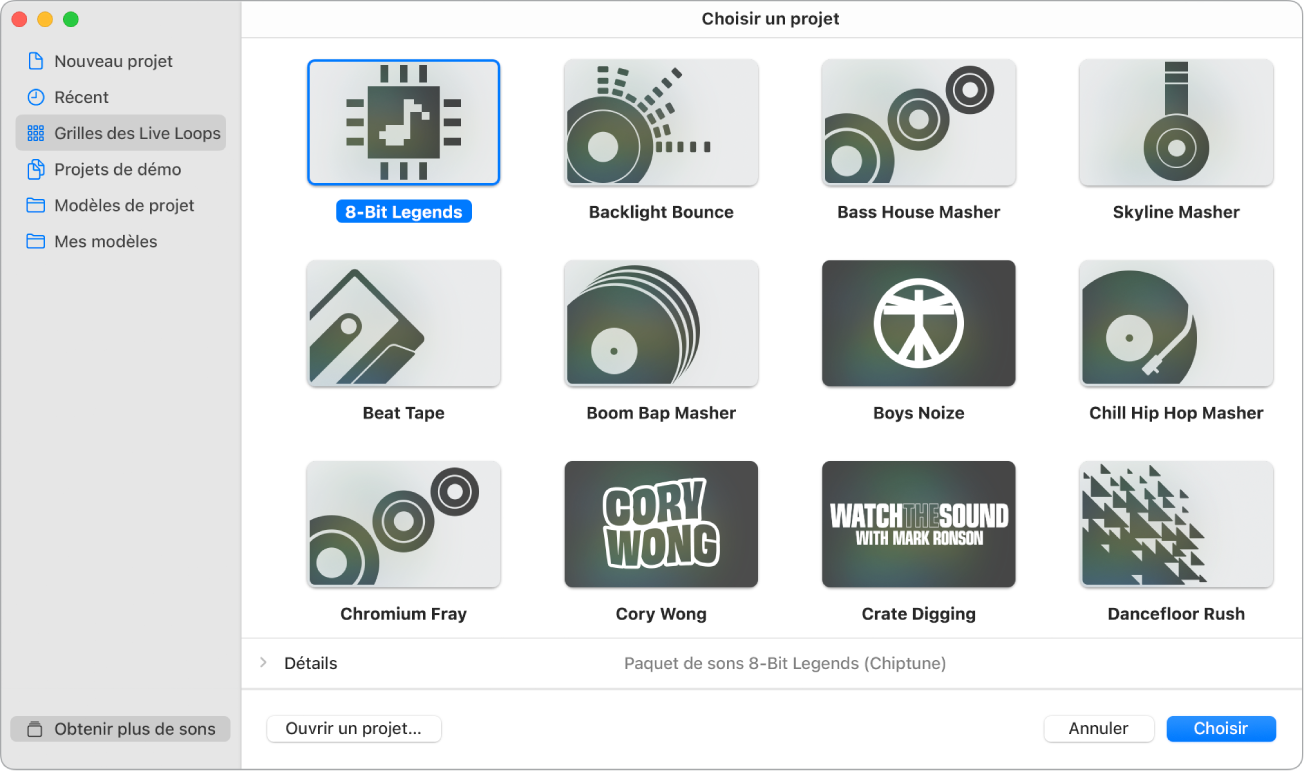Expand the Détails section
The height and width of the screenshot is (771, 1306).
[x=263, y=662]
